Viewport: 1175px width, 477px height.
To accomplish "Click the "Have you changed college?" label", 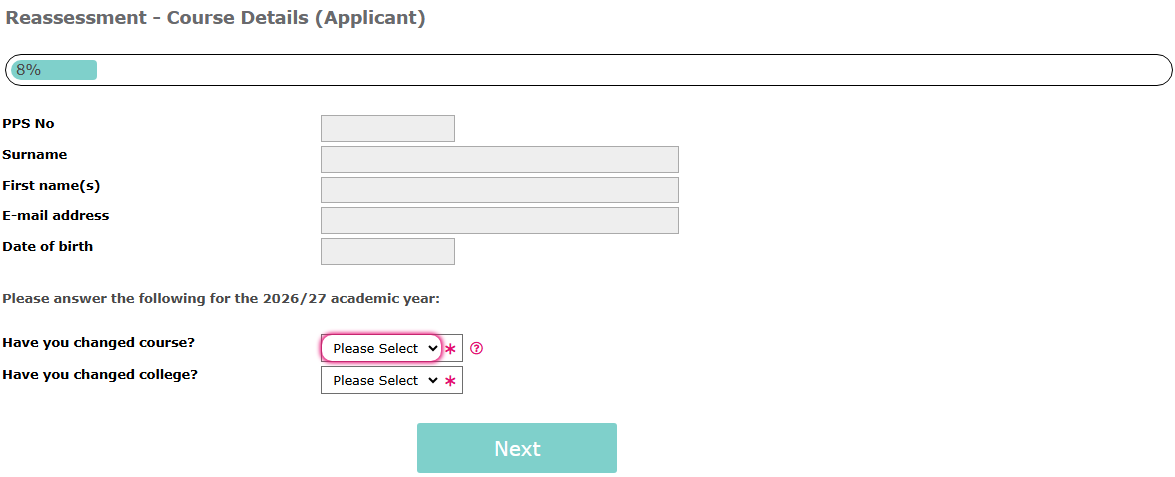I will pos(100,375).
